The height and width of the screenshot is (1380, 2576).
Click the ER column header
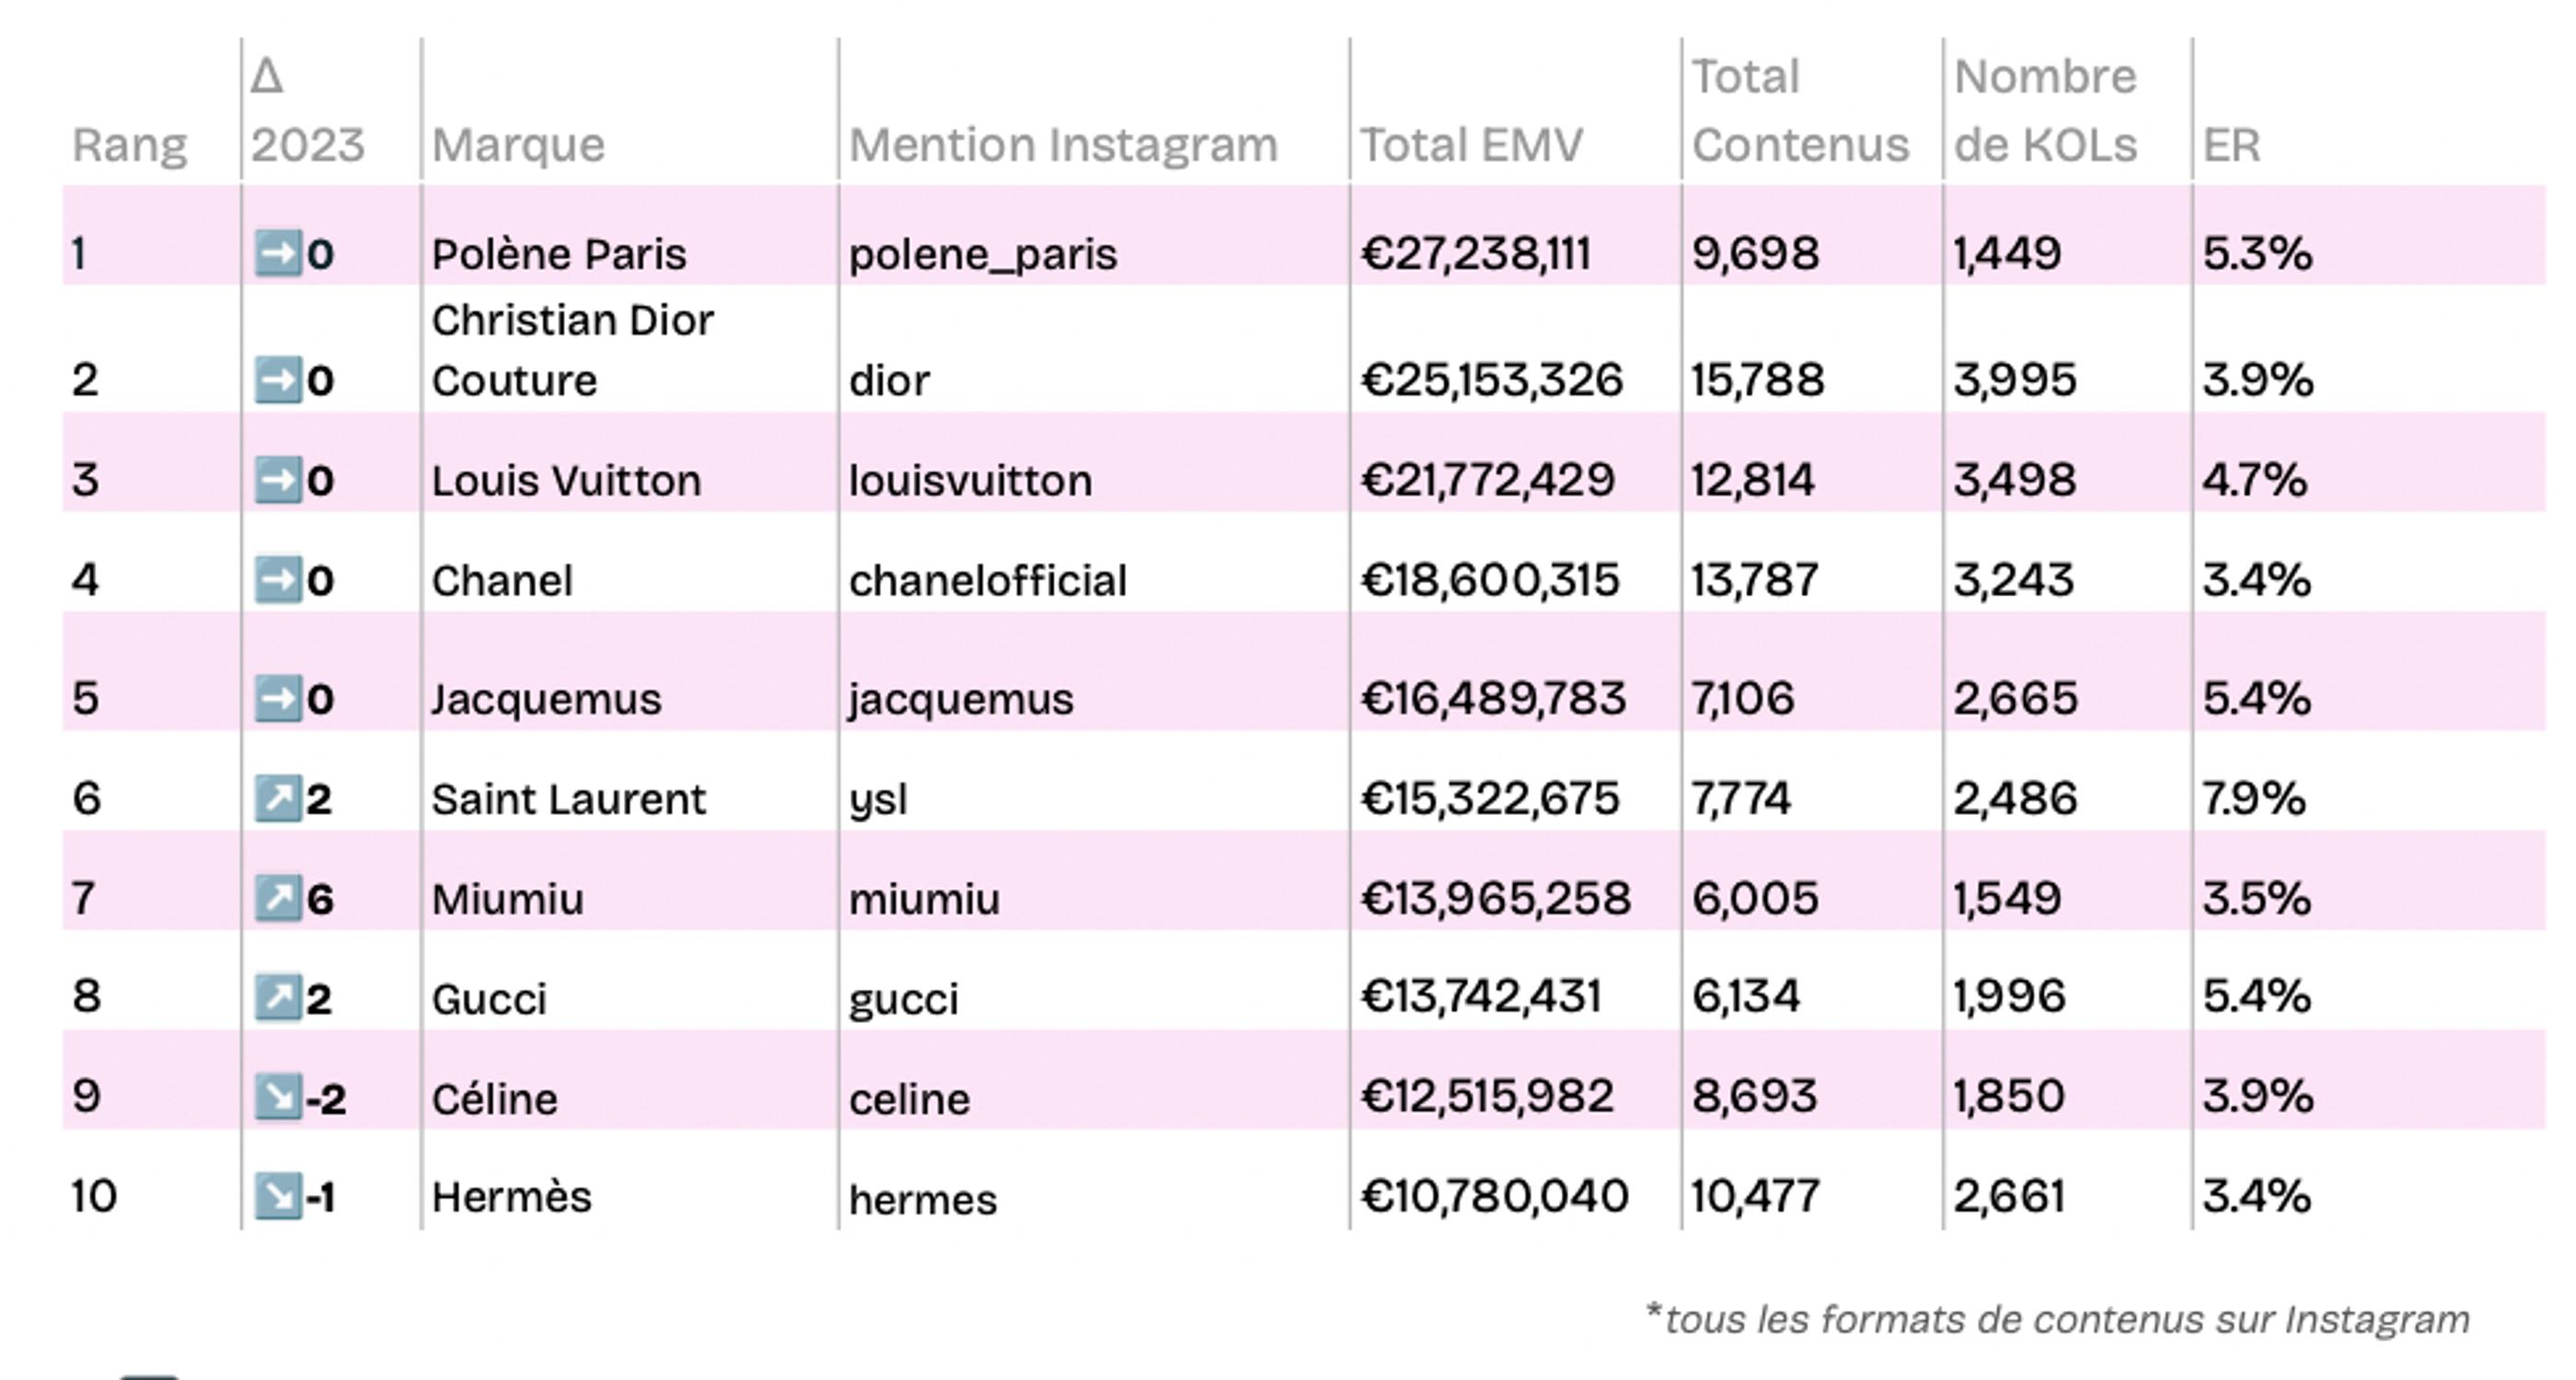pos(2231,145)
